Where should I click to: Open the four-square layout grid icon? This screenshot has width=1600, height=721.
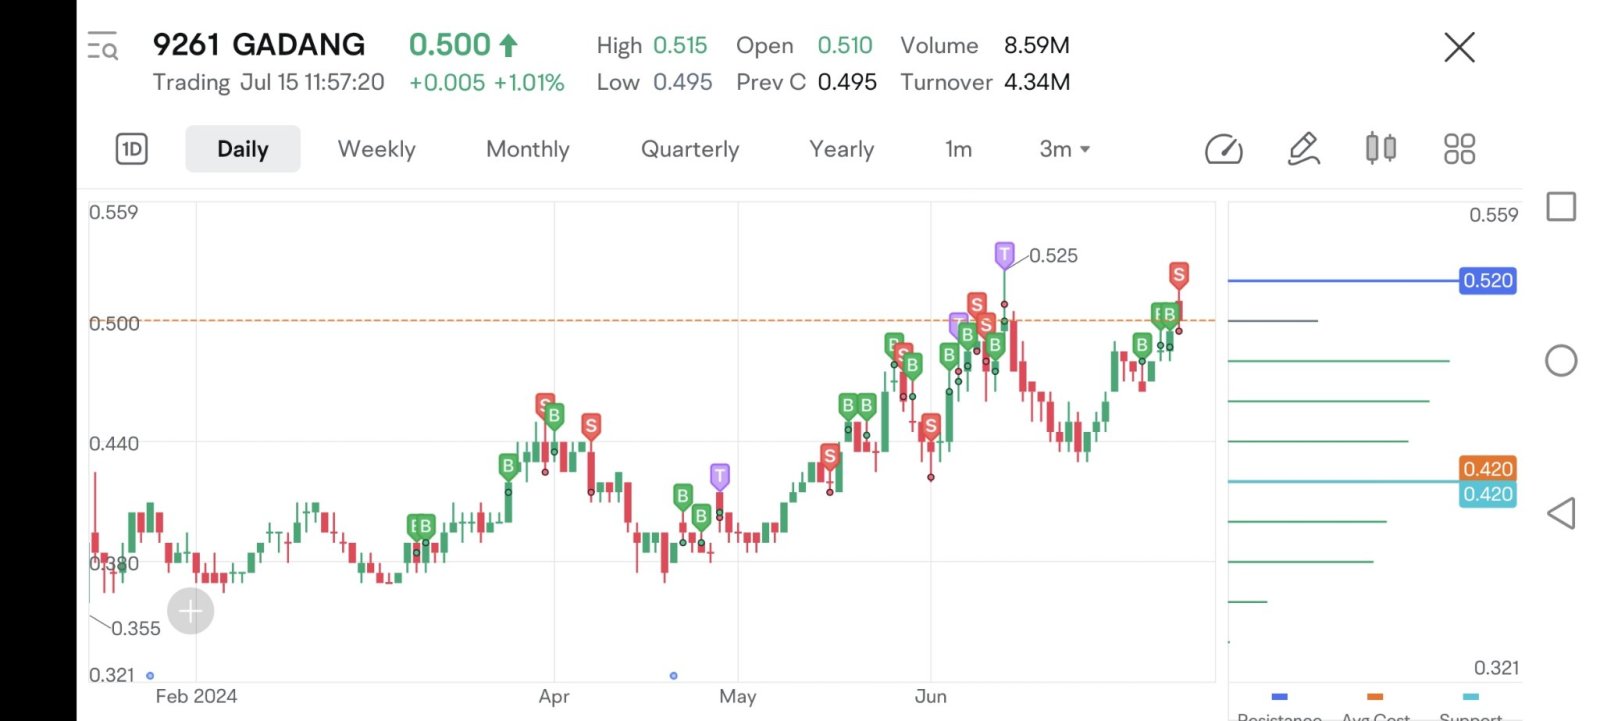click(x=1459, y=149)
